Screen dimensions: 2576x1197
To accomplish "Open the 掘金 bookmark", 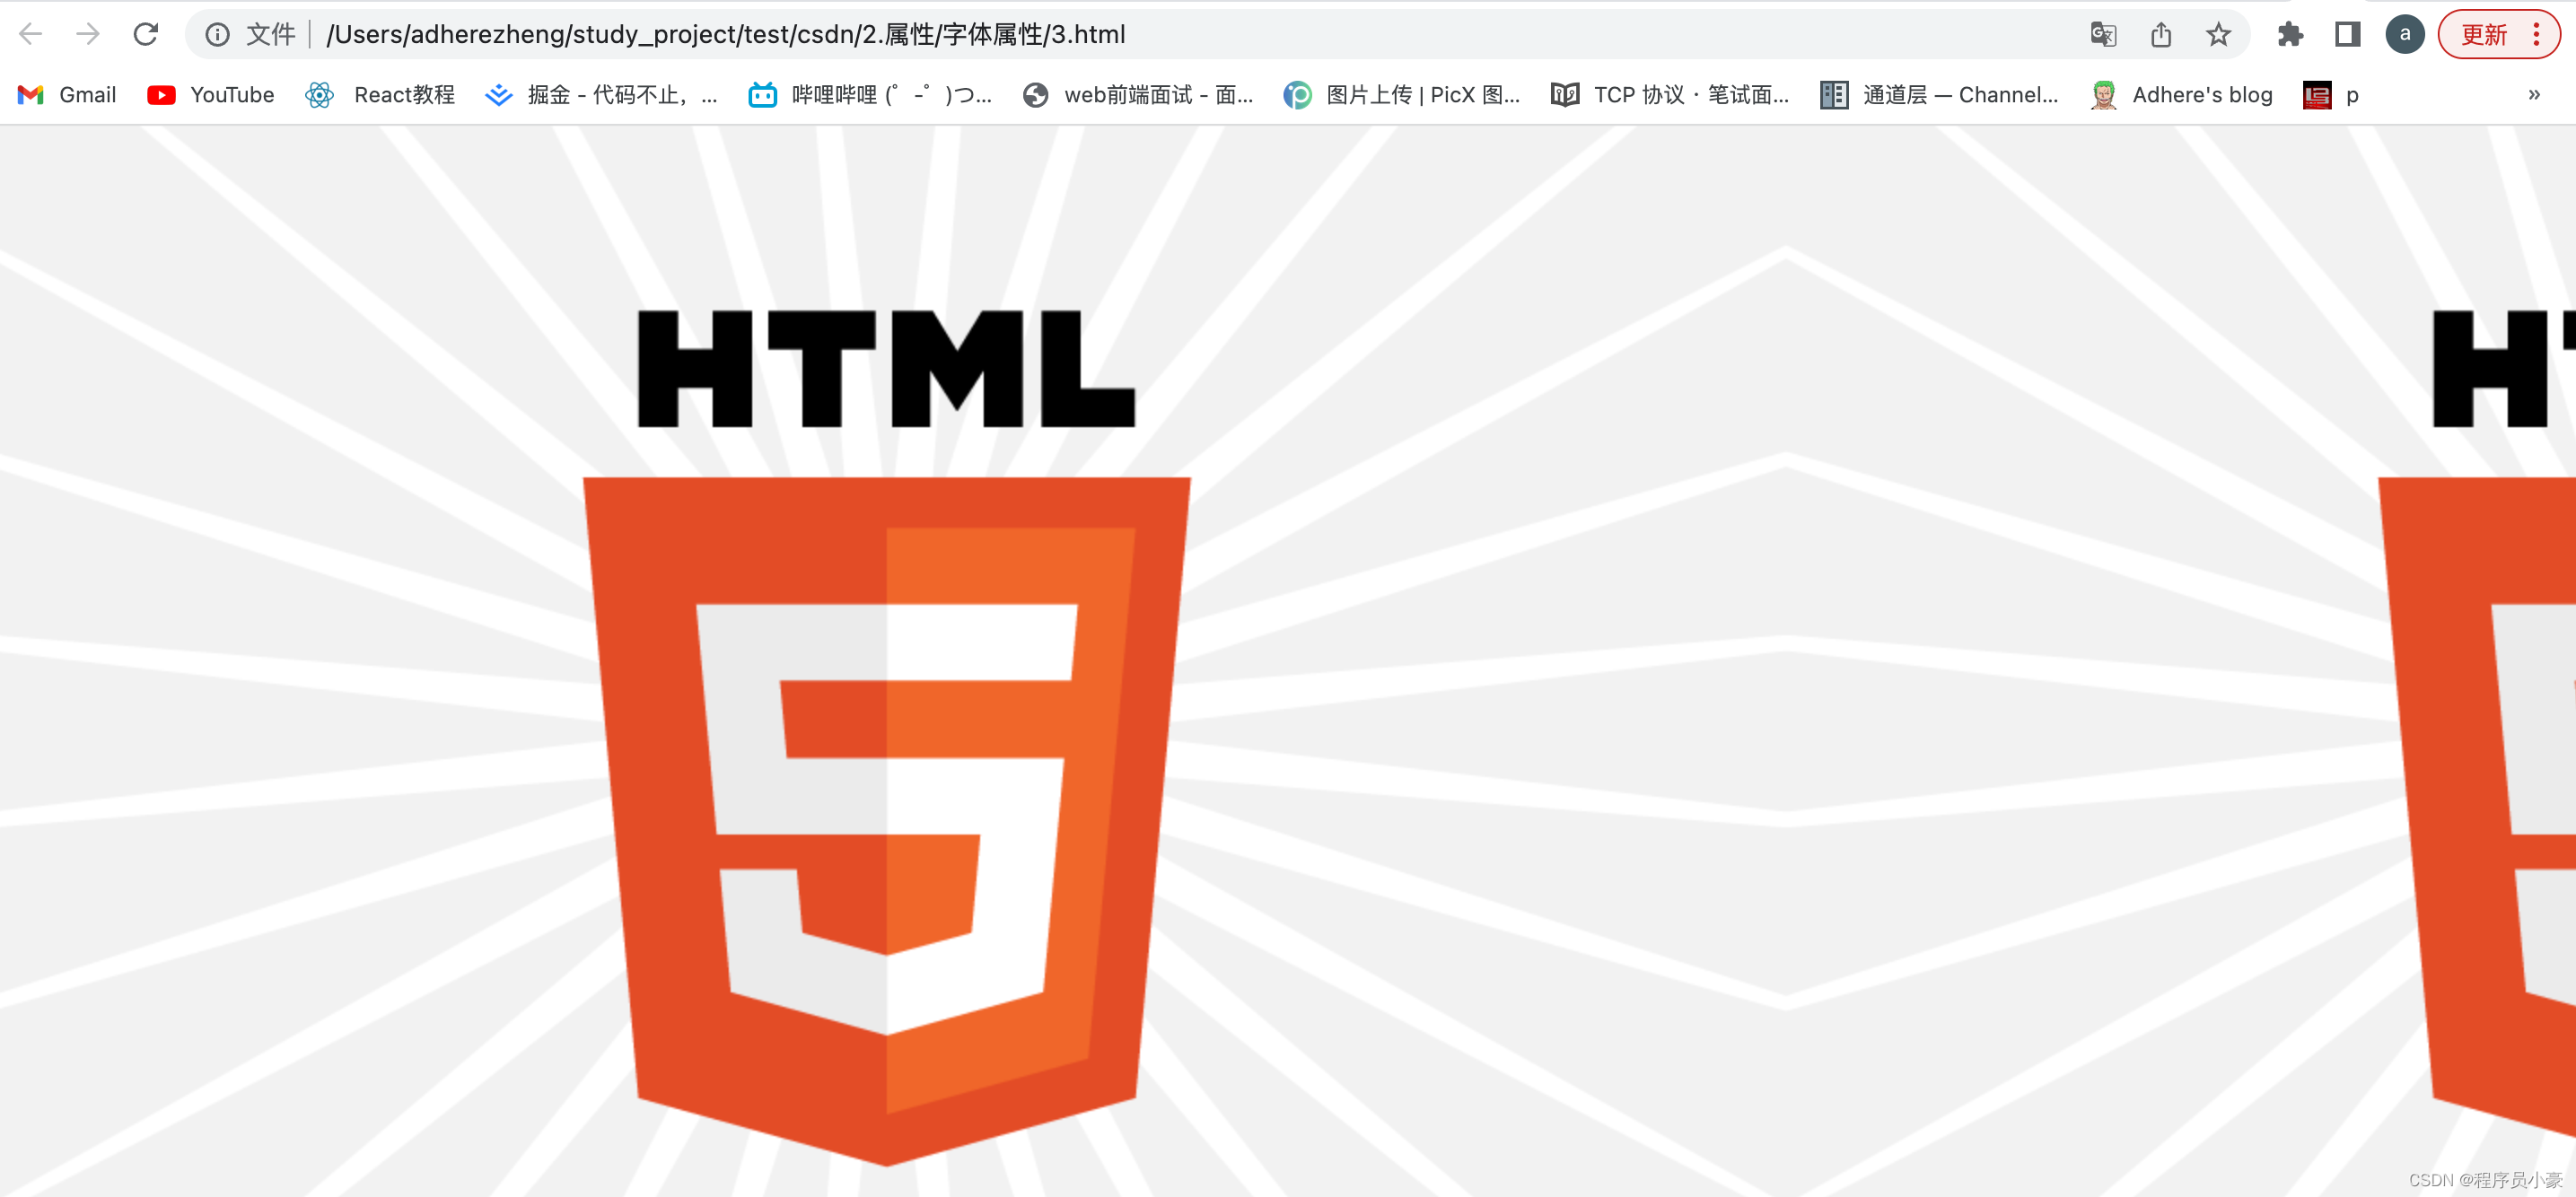I will (601, 95).
